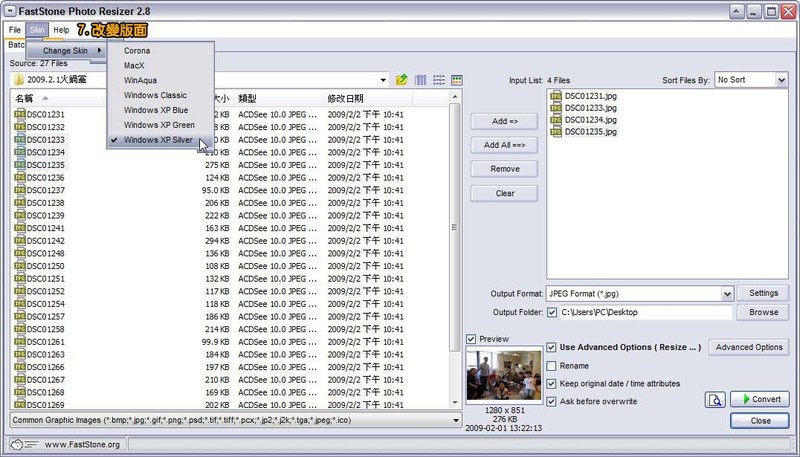The image size is (800, 457).
Task: Select DSC01248 in source list
Action: coord(45,253)
